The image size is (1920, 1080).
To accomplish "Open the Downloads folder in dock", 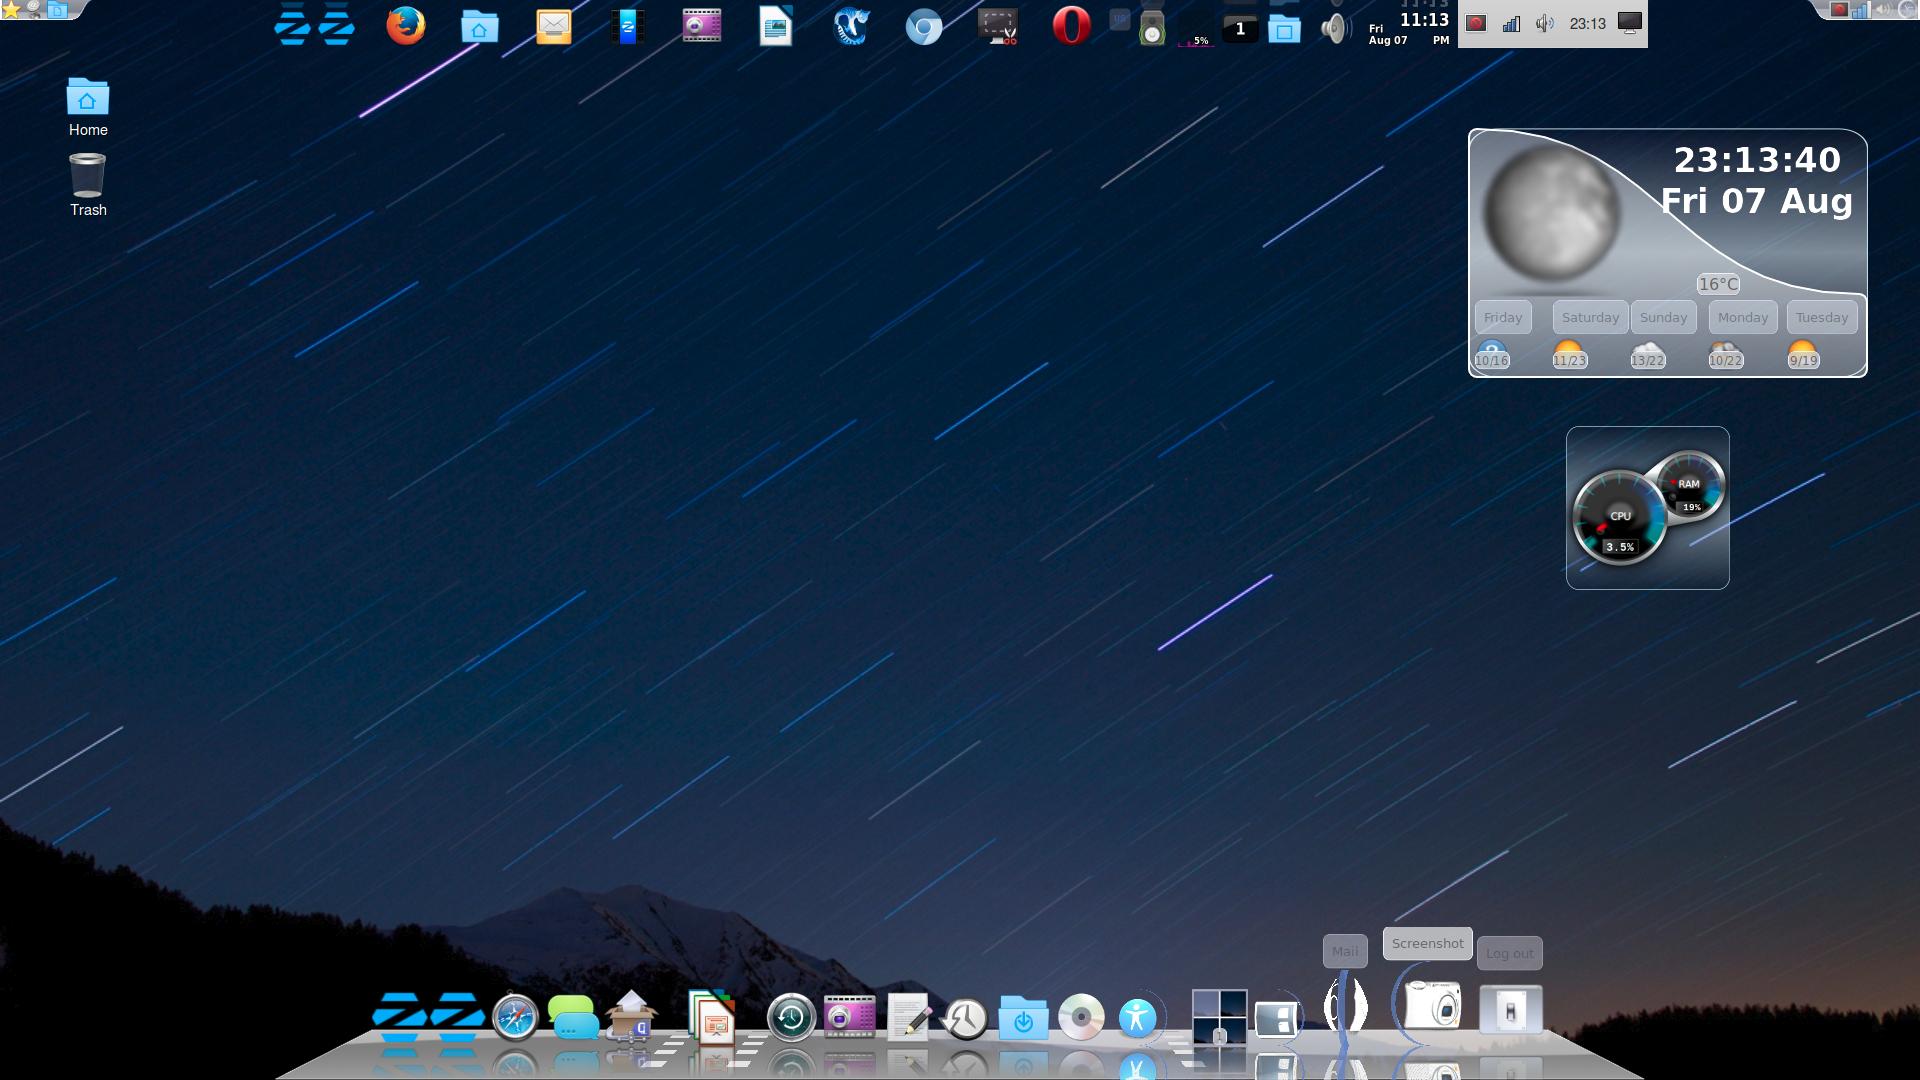I will 1023,1018.
